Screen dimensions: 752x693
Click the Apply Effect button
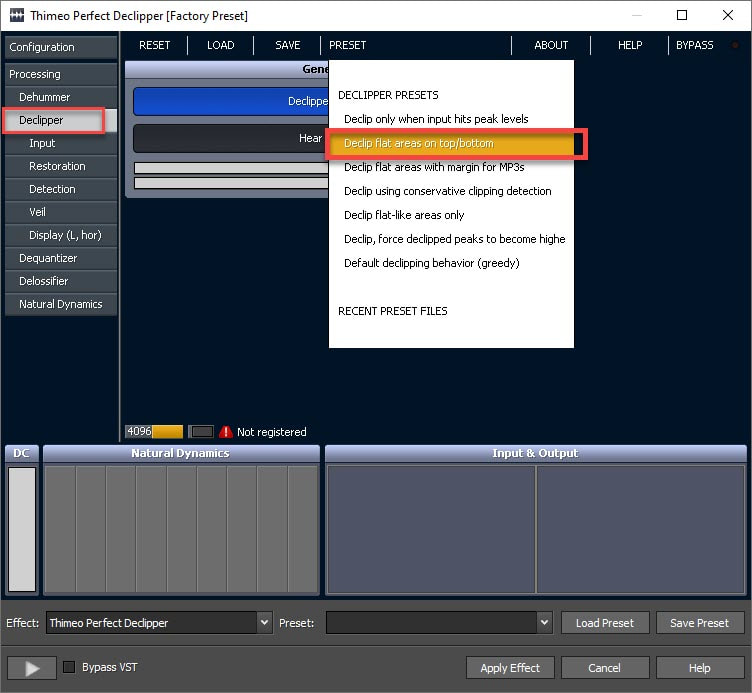click(x=510, y=668)
